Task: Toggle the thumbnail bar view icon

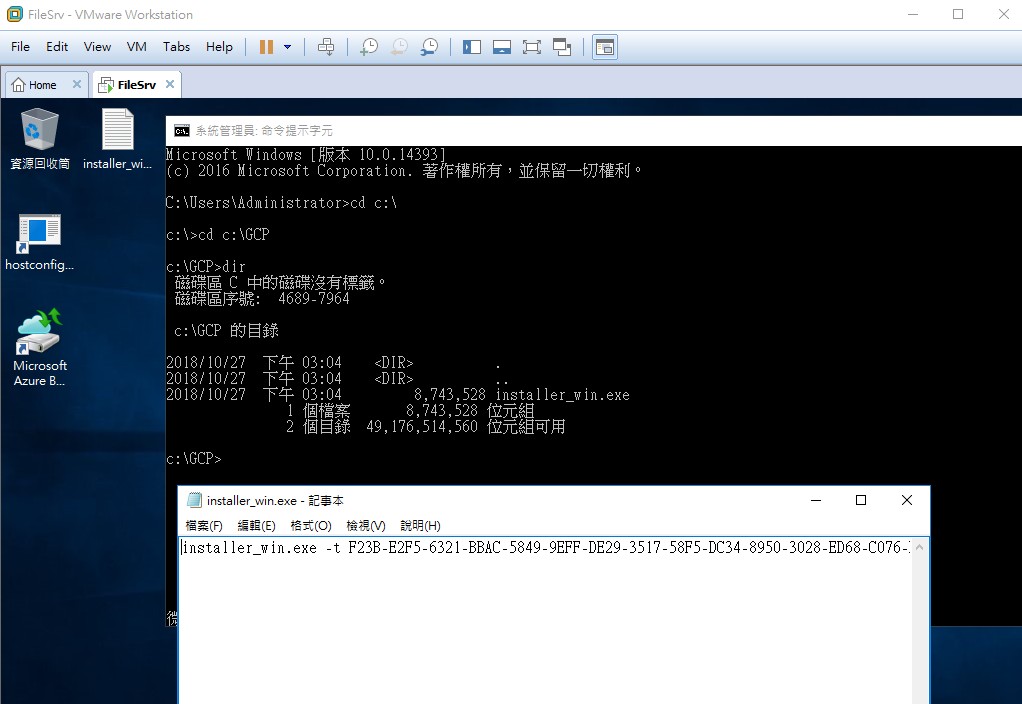Action: (x=502, y=47)
